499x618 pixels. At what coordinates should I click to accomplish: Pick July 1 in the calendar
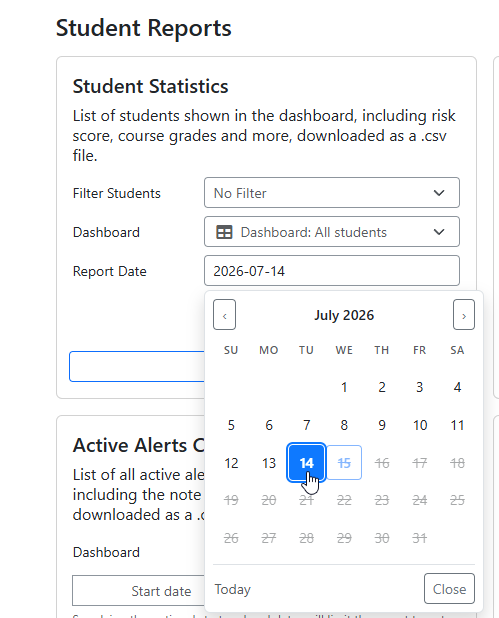344,387
